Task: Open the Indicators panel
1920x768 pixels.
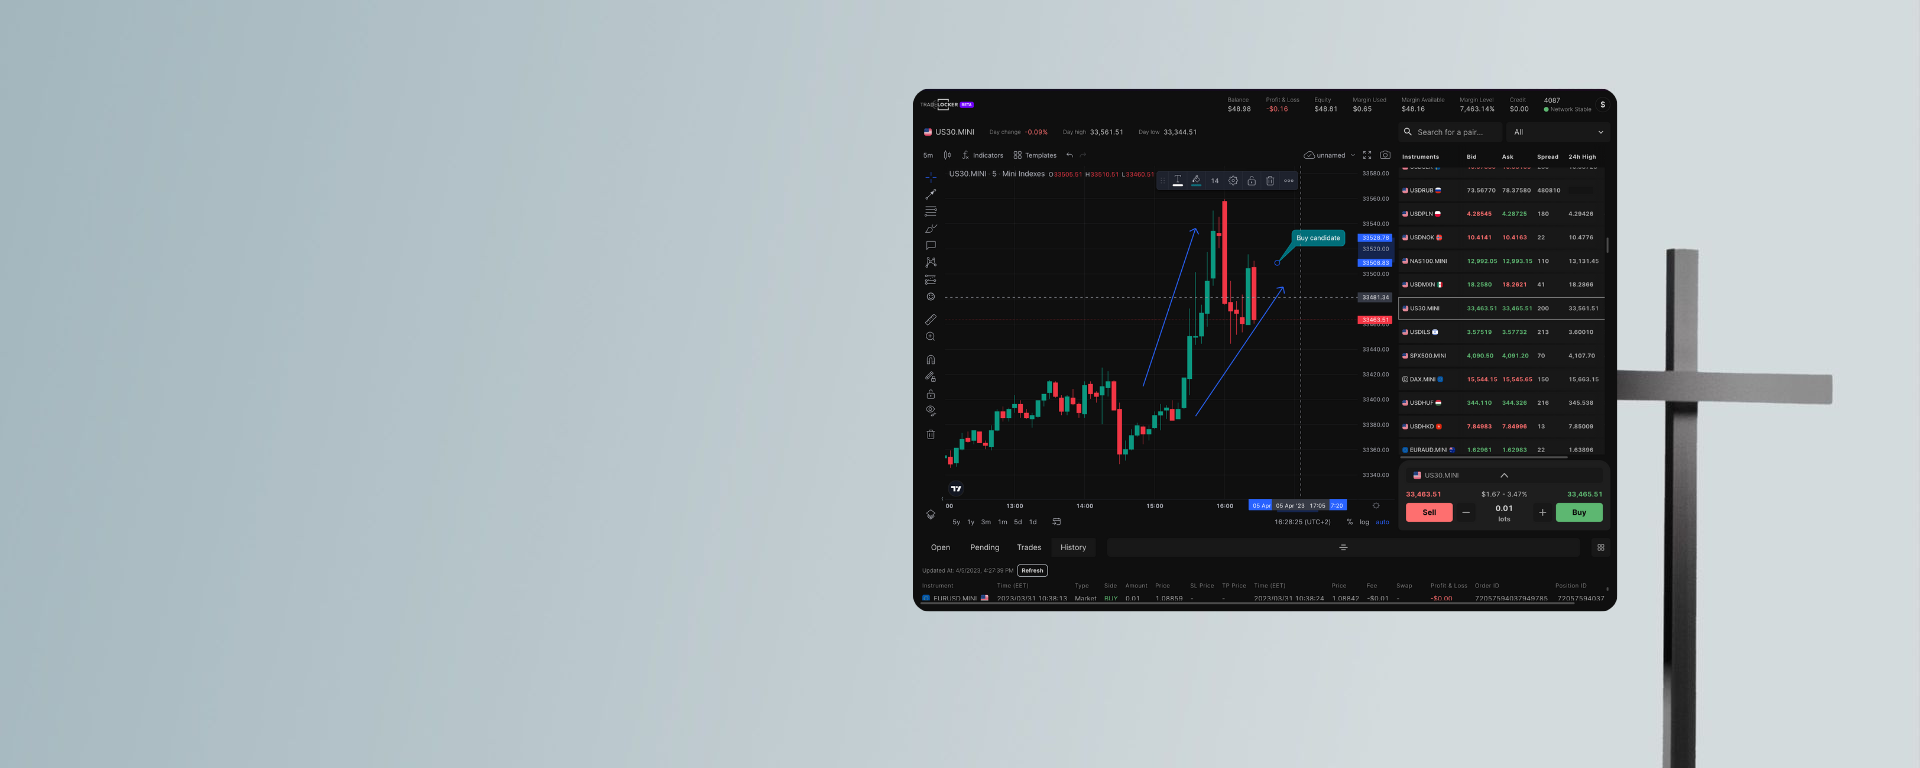Action: coord(982,156)
